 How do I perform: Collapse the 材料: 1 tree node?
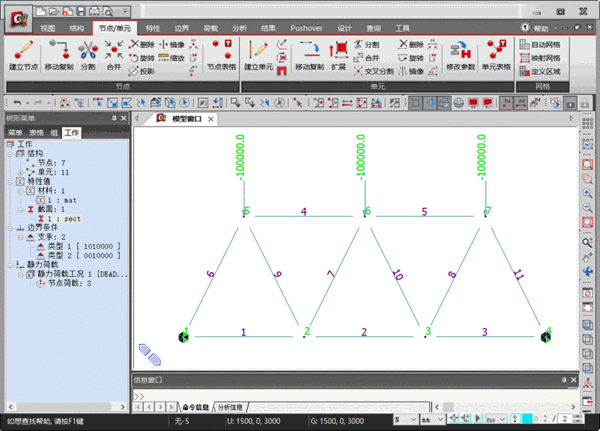20,191
